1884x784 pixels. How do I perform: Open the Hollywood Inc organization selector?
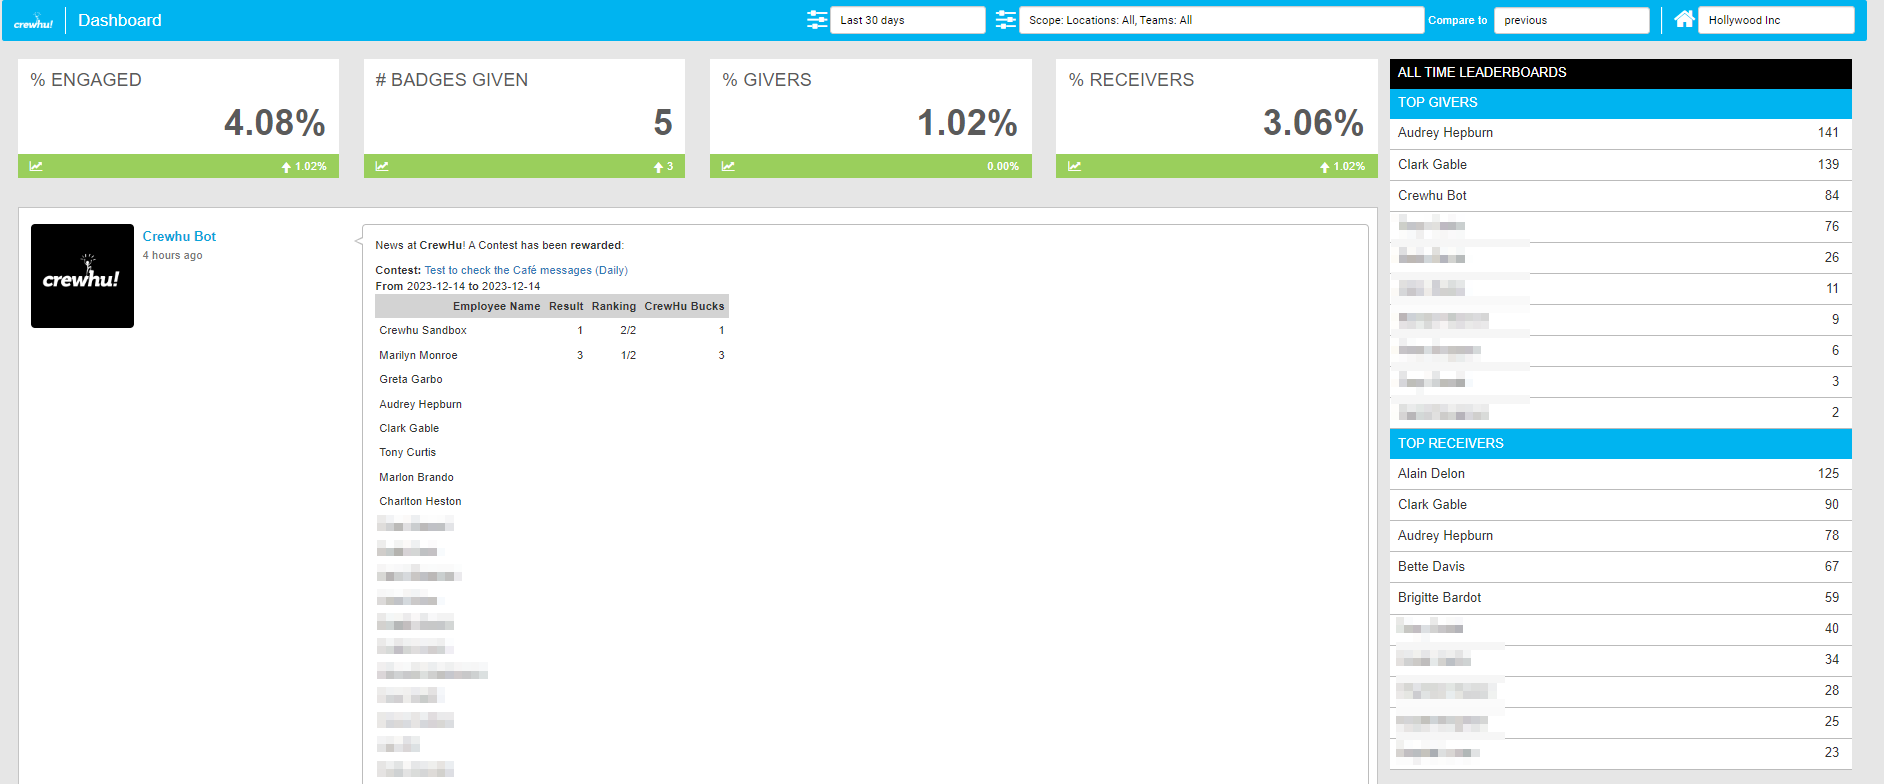coord(1775,20)
